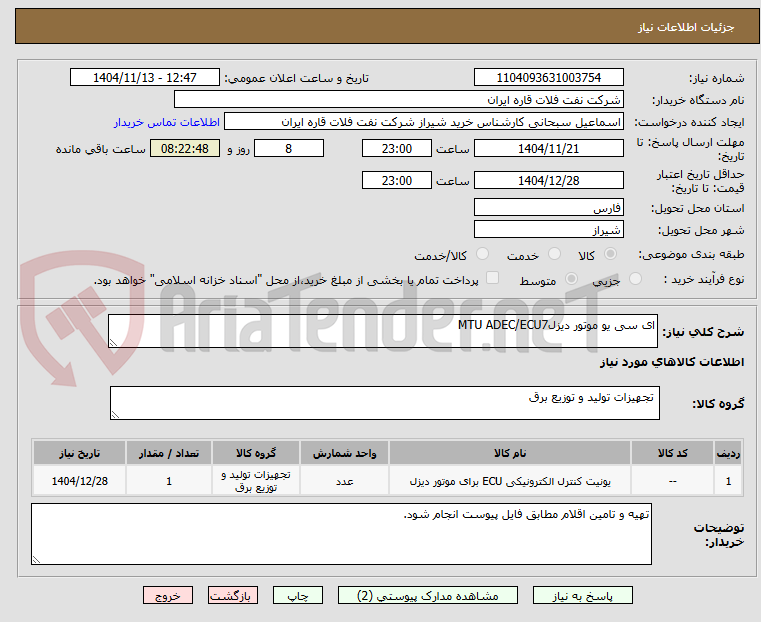Click the 'جزئیات اطلاعات نیاز' page title
761x622 pixels.
click(x=685, y=27)
